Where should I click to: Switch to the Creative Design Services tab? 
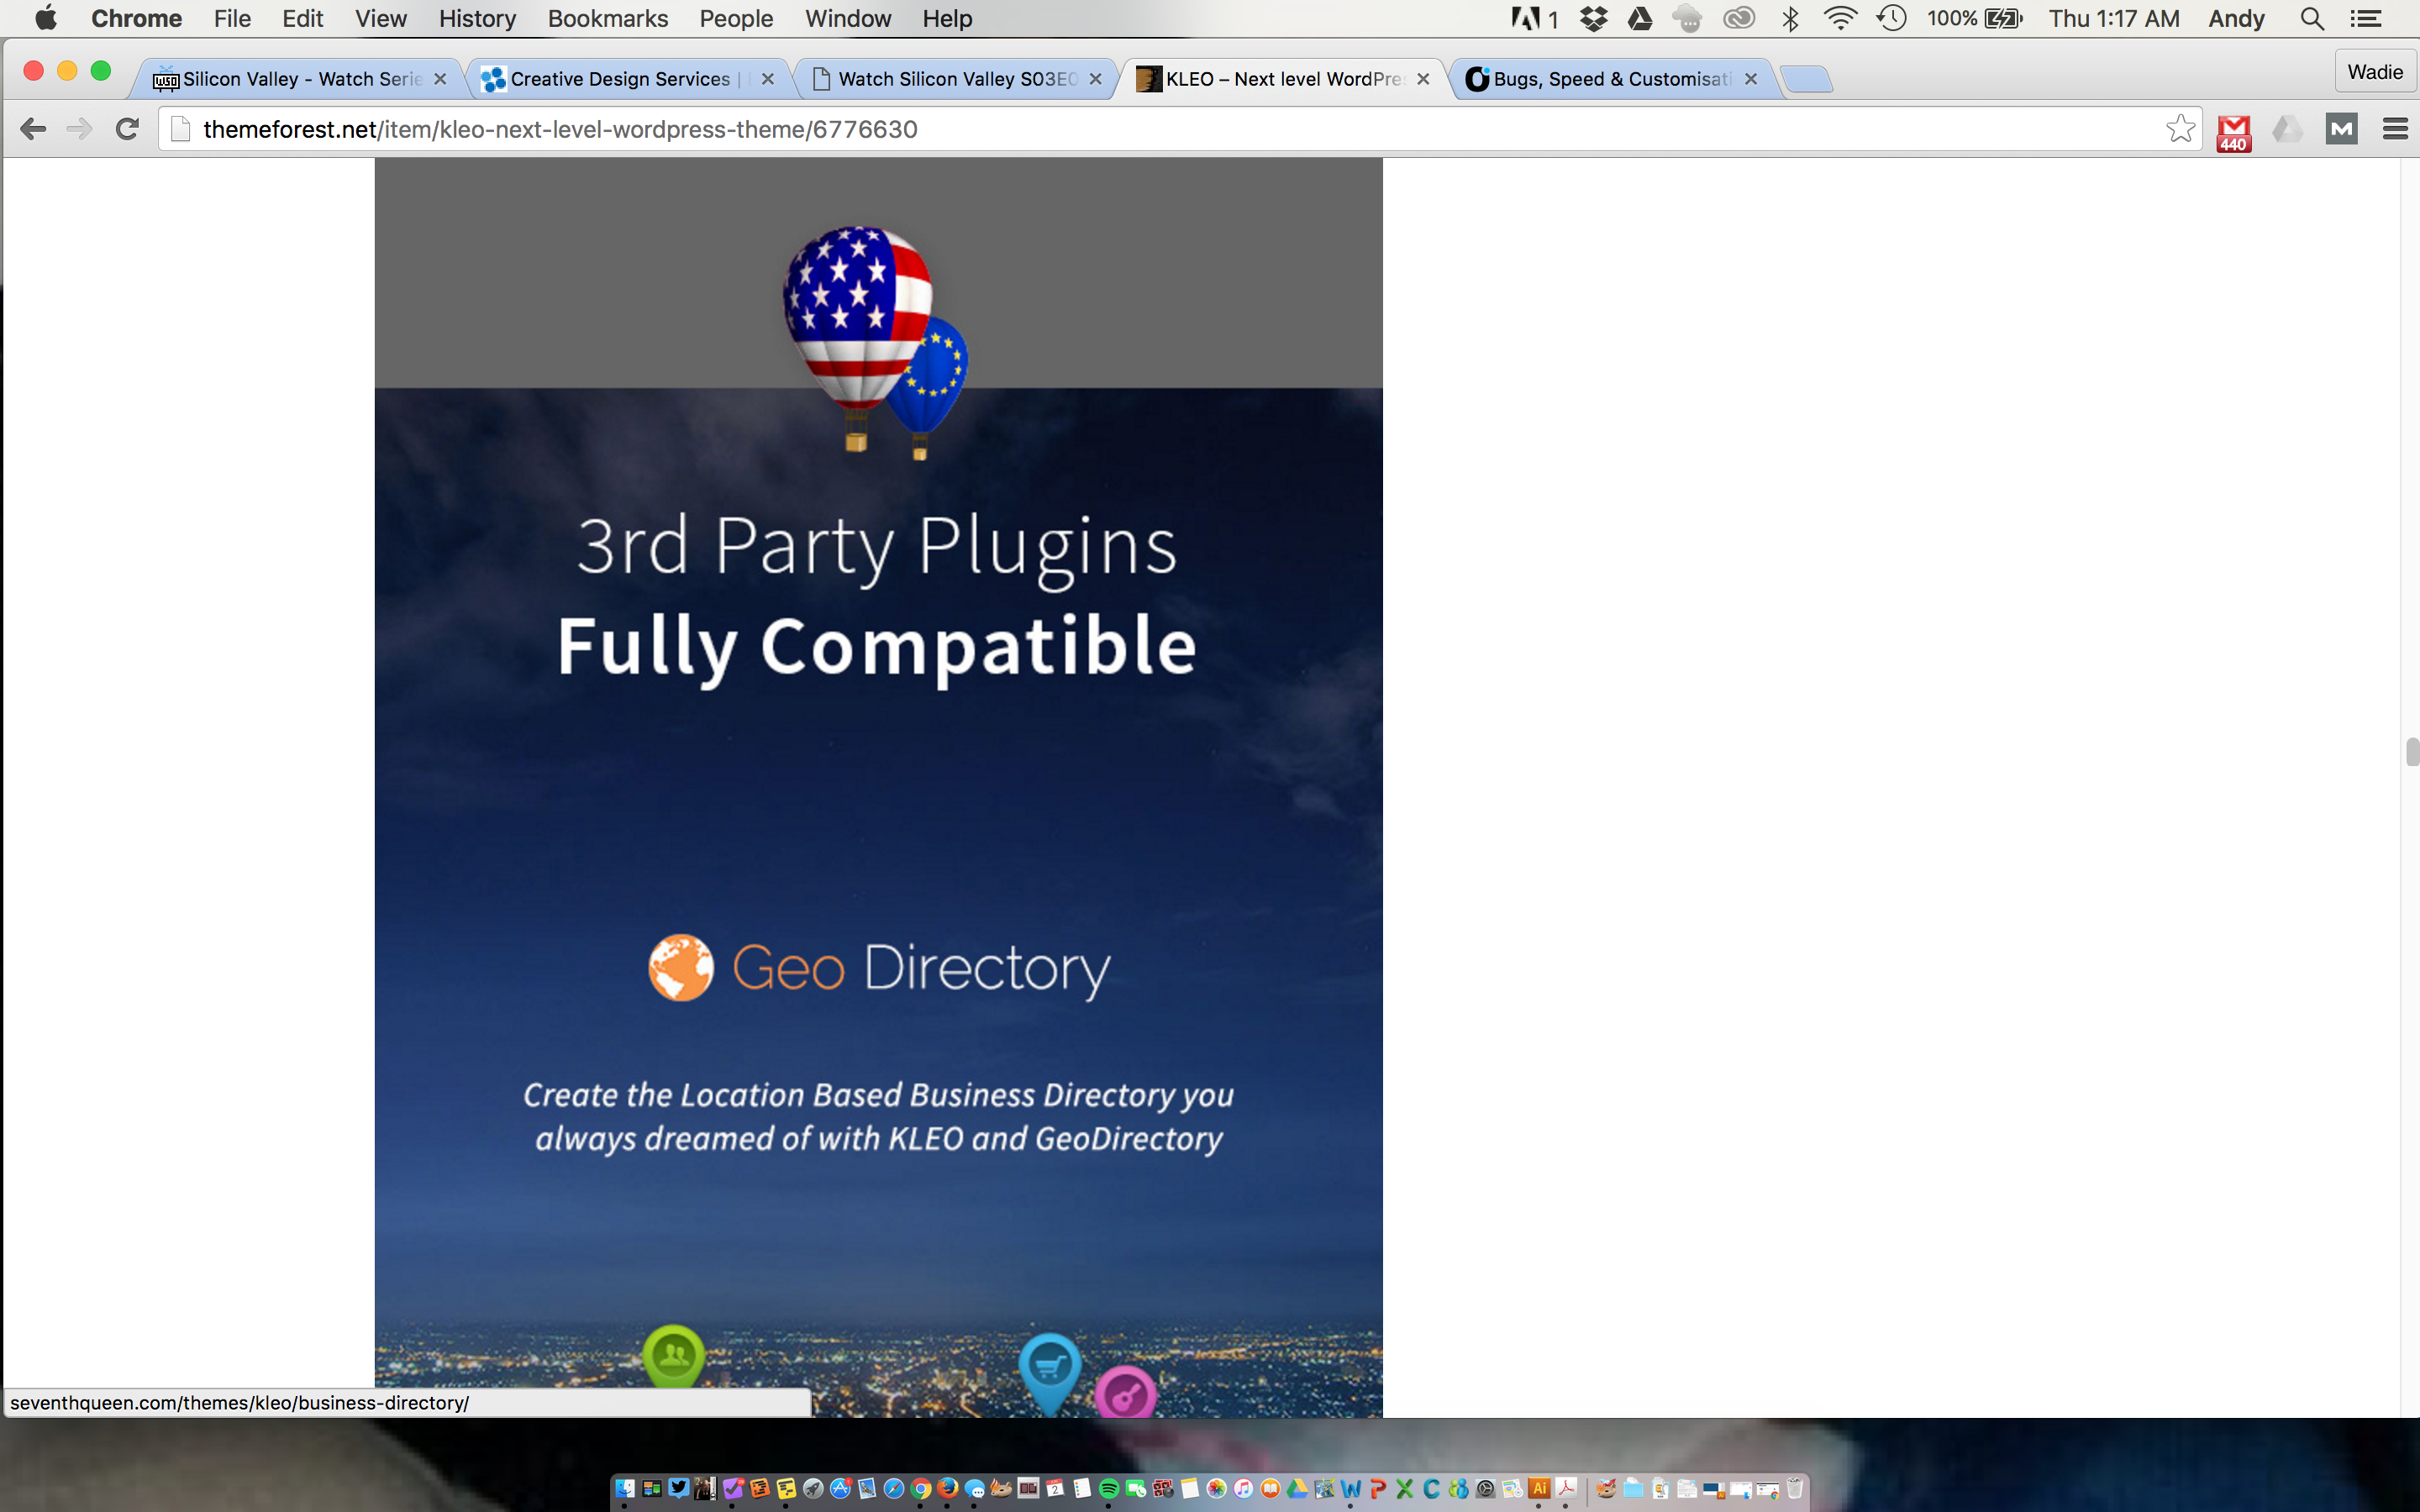click(626, 79)
